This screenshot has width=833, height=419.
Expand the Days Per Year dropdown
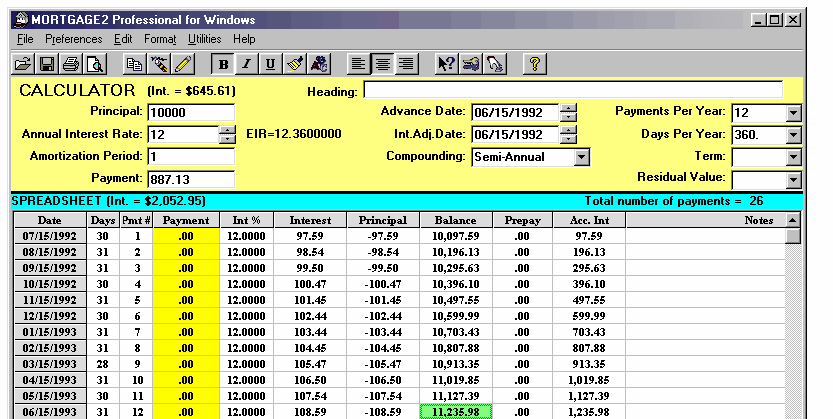click(794, 134)
